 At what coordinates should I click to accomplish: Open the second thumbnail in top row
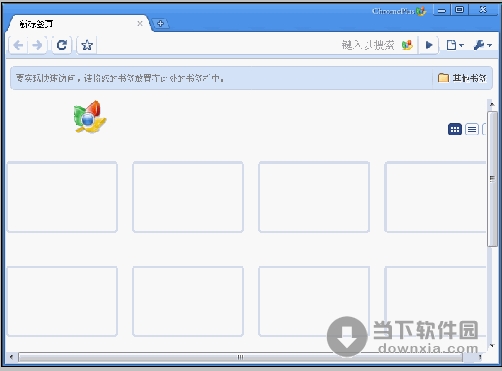point(188,197)
